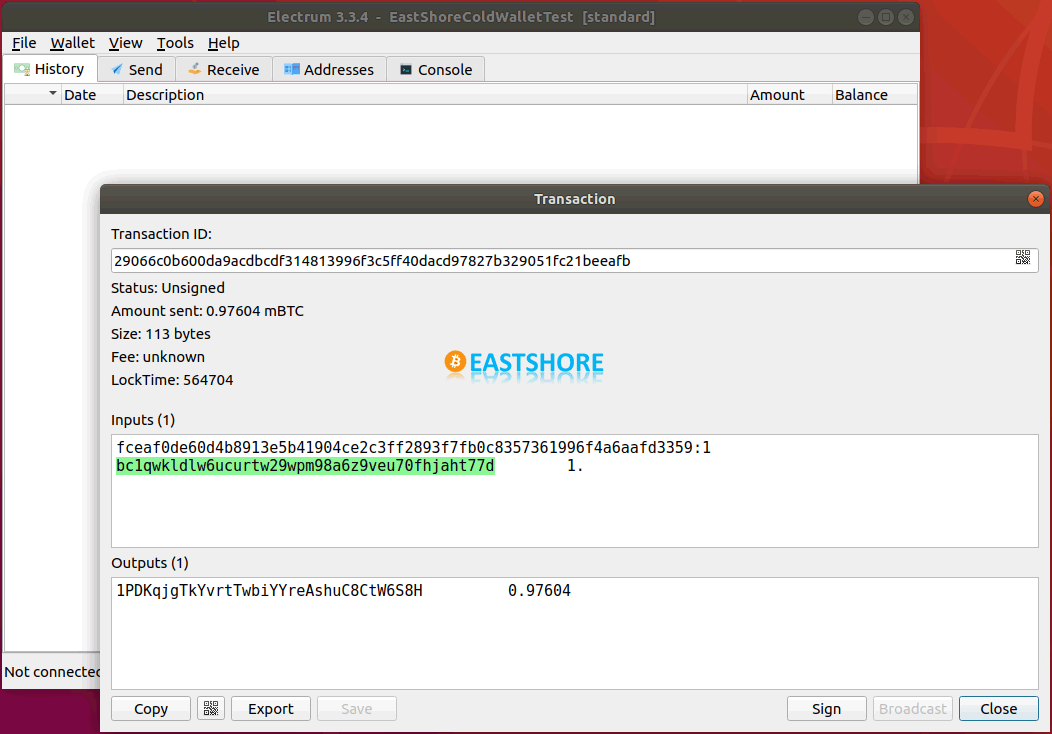Click the input txid line starting fceaf0de
The image size is (1052, 734).
coord(413,448)
